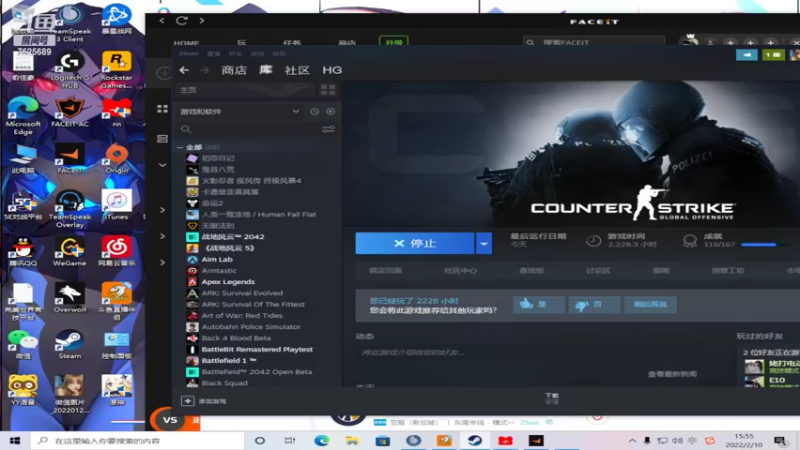Image resolution: width=800 pixels, height=450 pixels.
Task: Select Battlefield 1 in game list
Action: coord(229,360)
